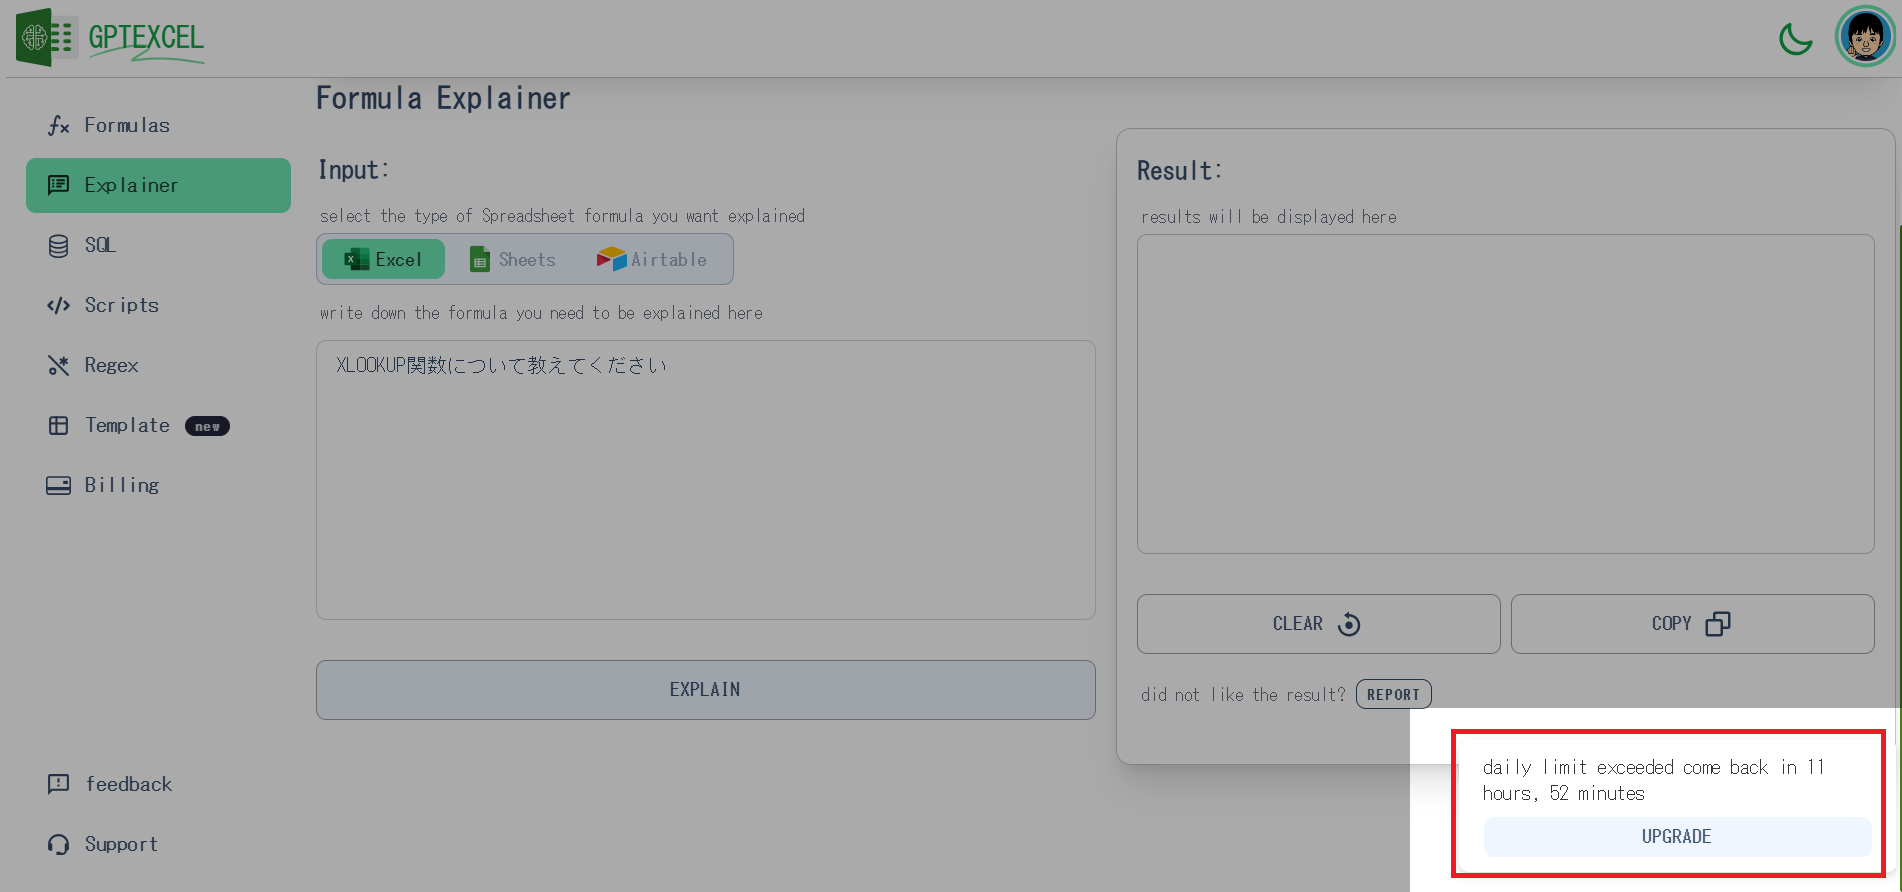Viewport: 1902px width, 892px height.
Task: Open the SQL database icon
Action: click(x=59, y=245)
